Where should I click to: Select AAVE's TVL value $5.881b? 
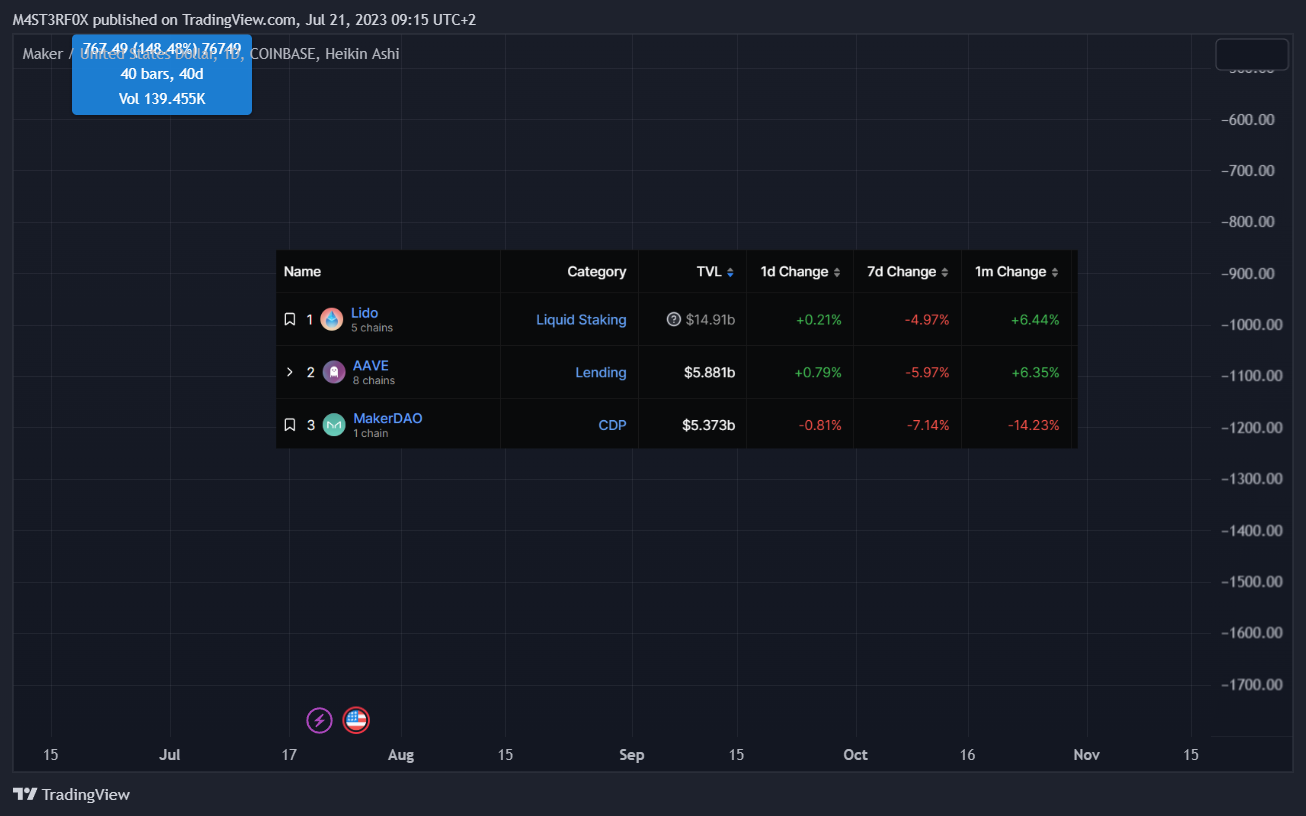point(710,372)
